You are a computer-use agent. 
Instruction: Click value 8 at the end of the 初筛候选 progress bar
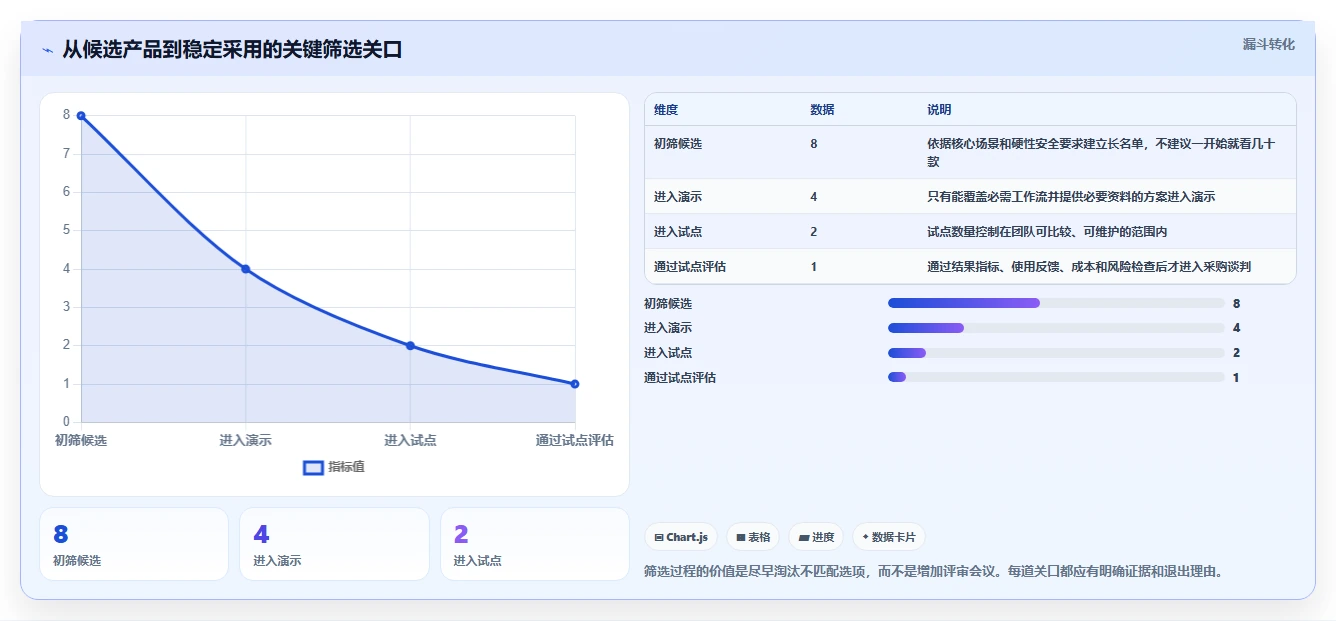1237,303
